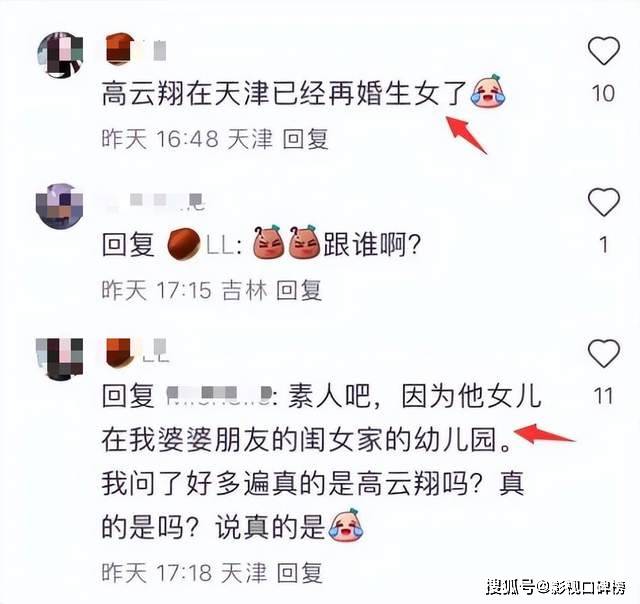
Task: Tap second confused question-mark emoji
Action: coord(304,242)
